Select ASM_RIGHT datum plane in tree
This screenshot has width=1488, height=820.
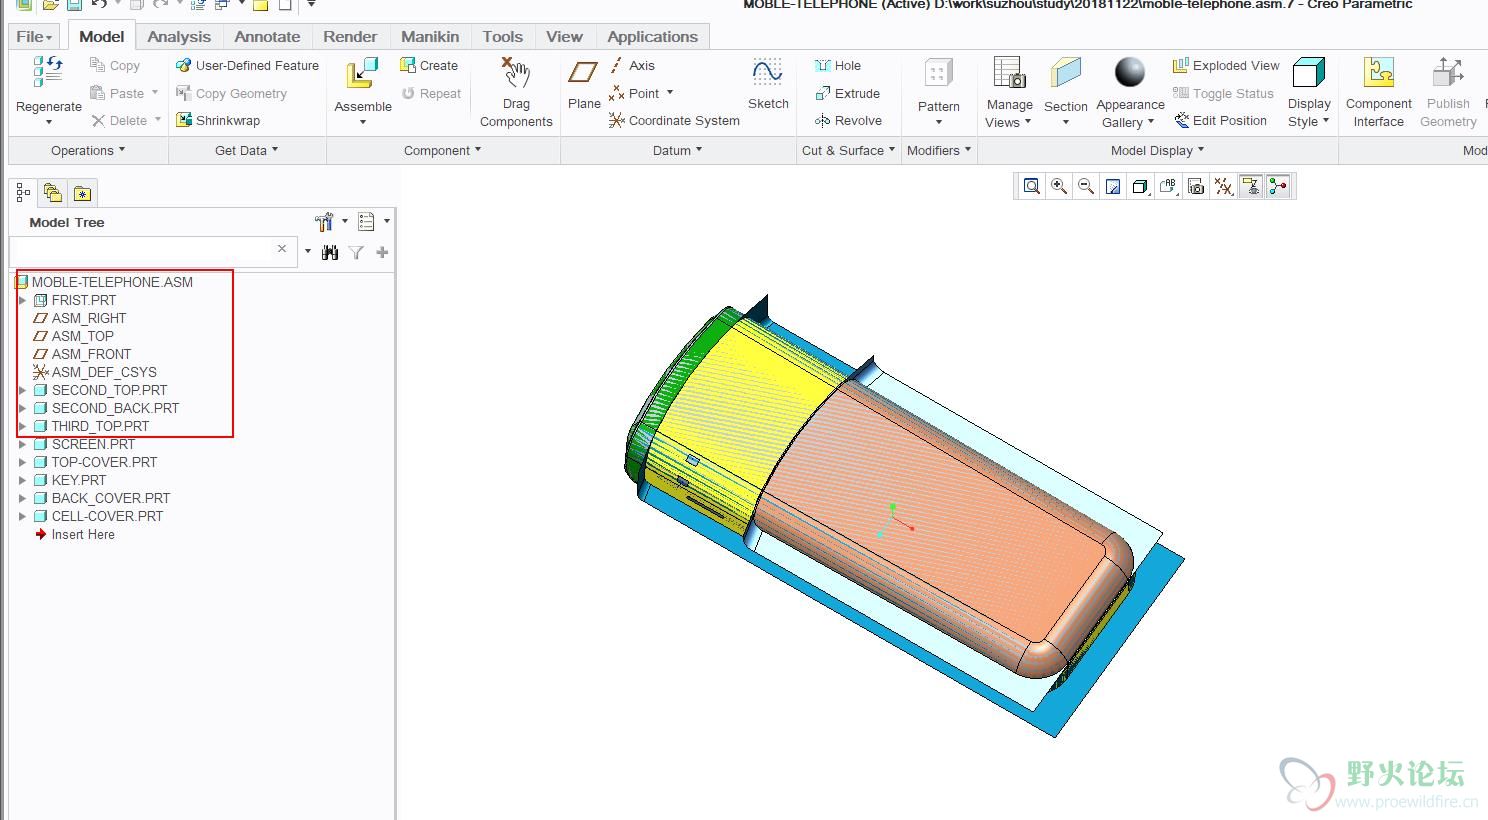80,318
